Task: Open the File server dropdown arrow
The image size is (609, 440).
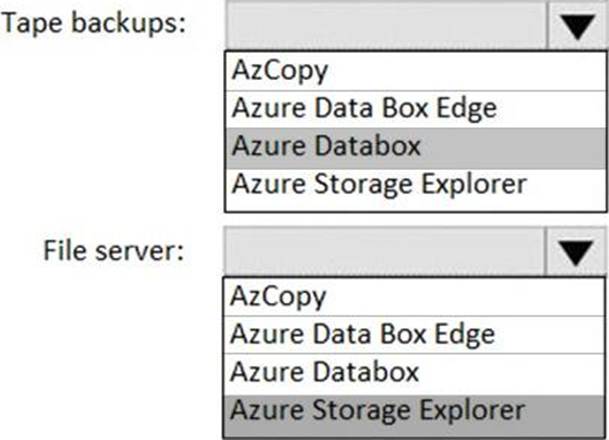Action: click(x=575, y=252)
